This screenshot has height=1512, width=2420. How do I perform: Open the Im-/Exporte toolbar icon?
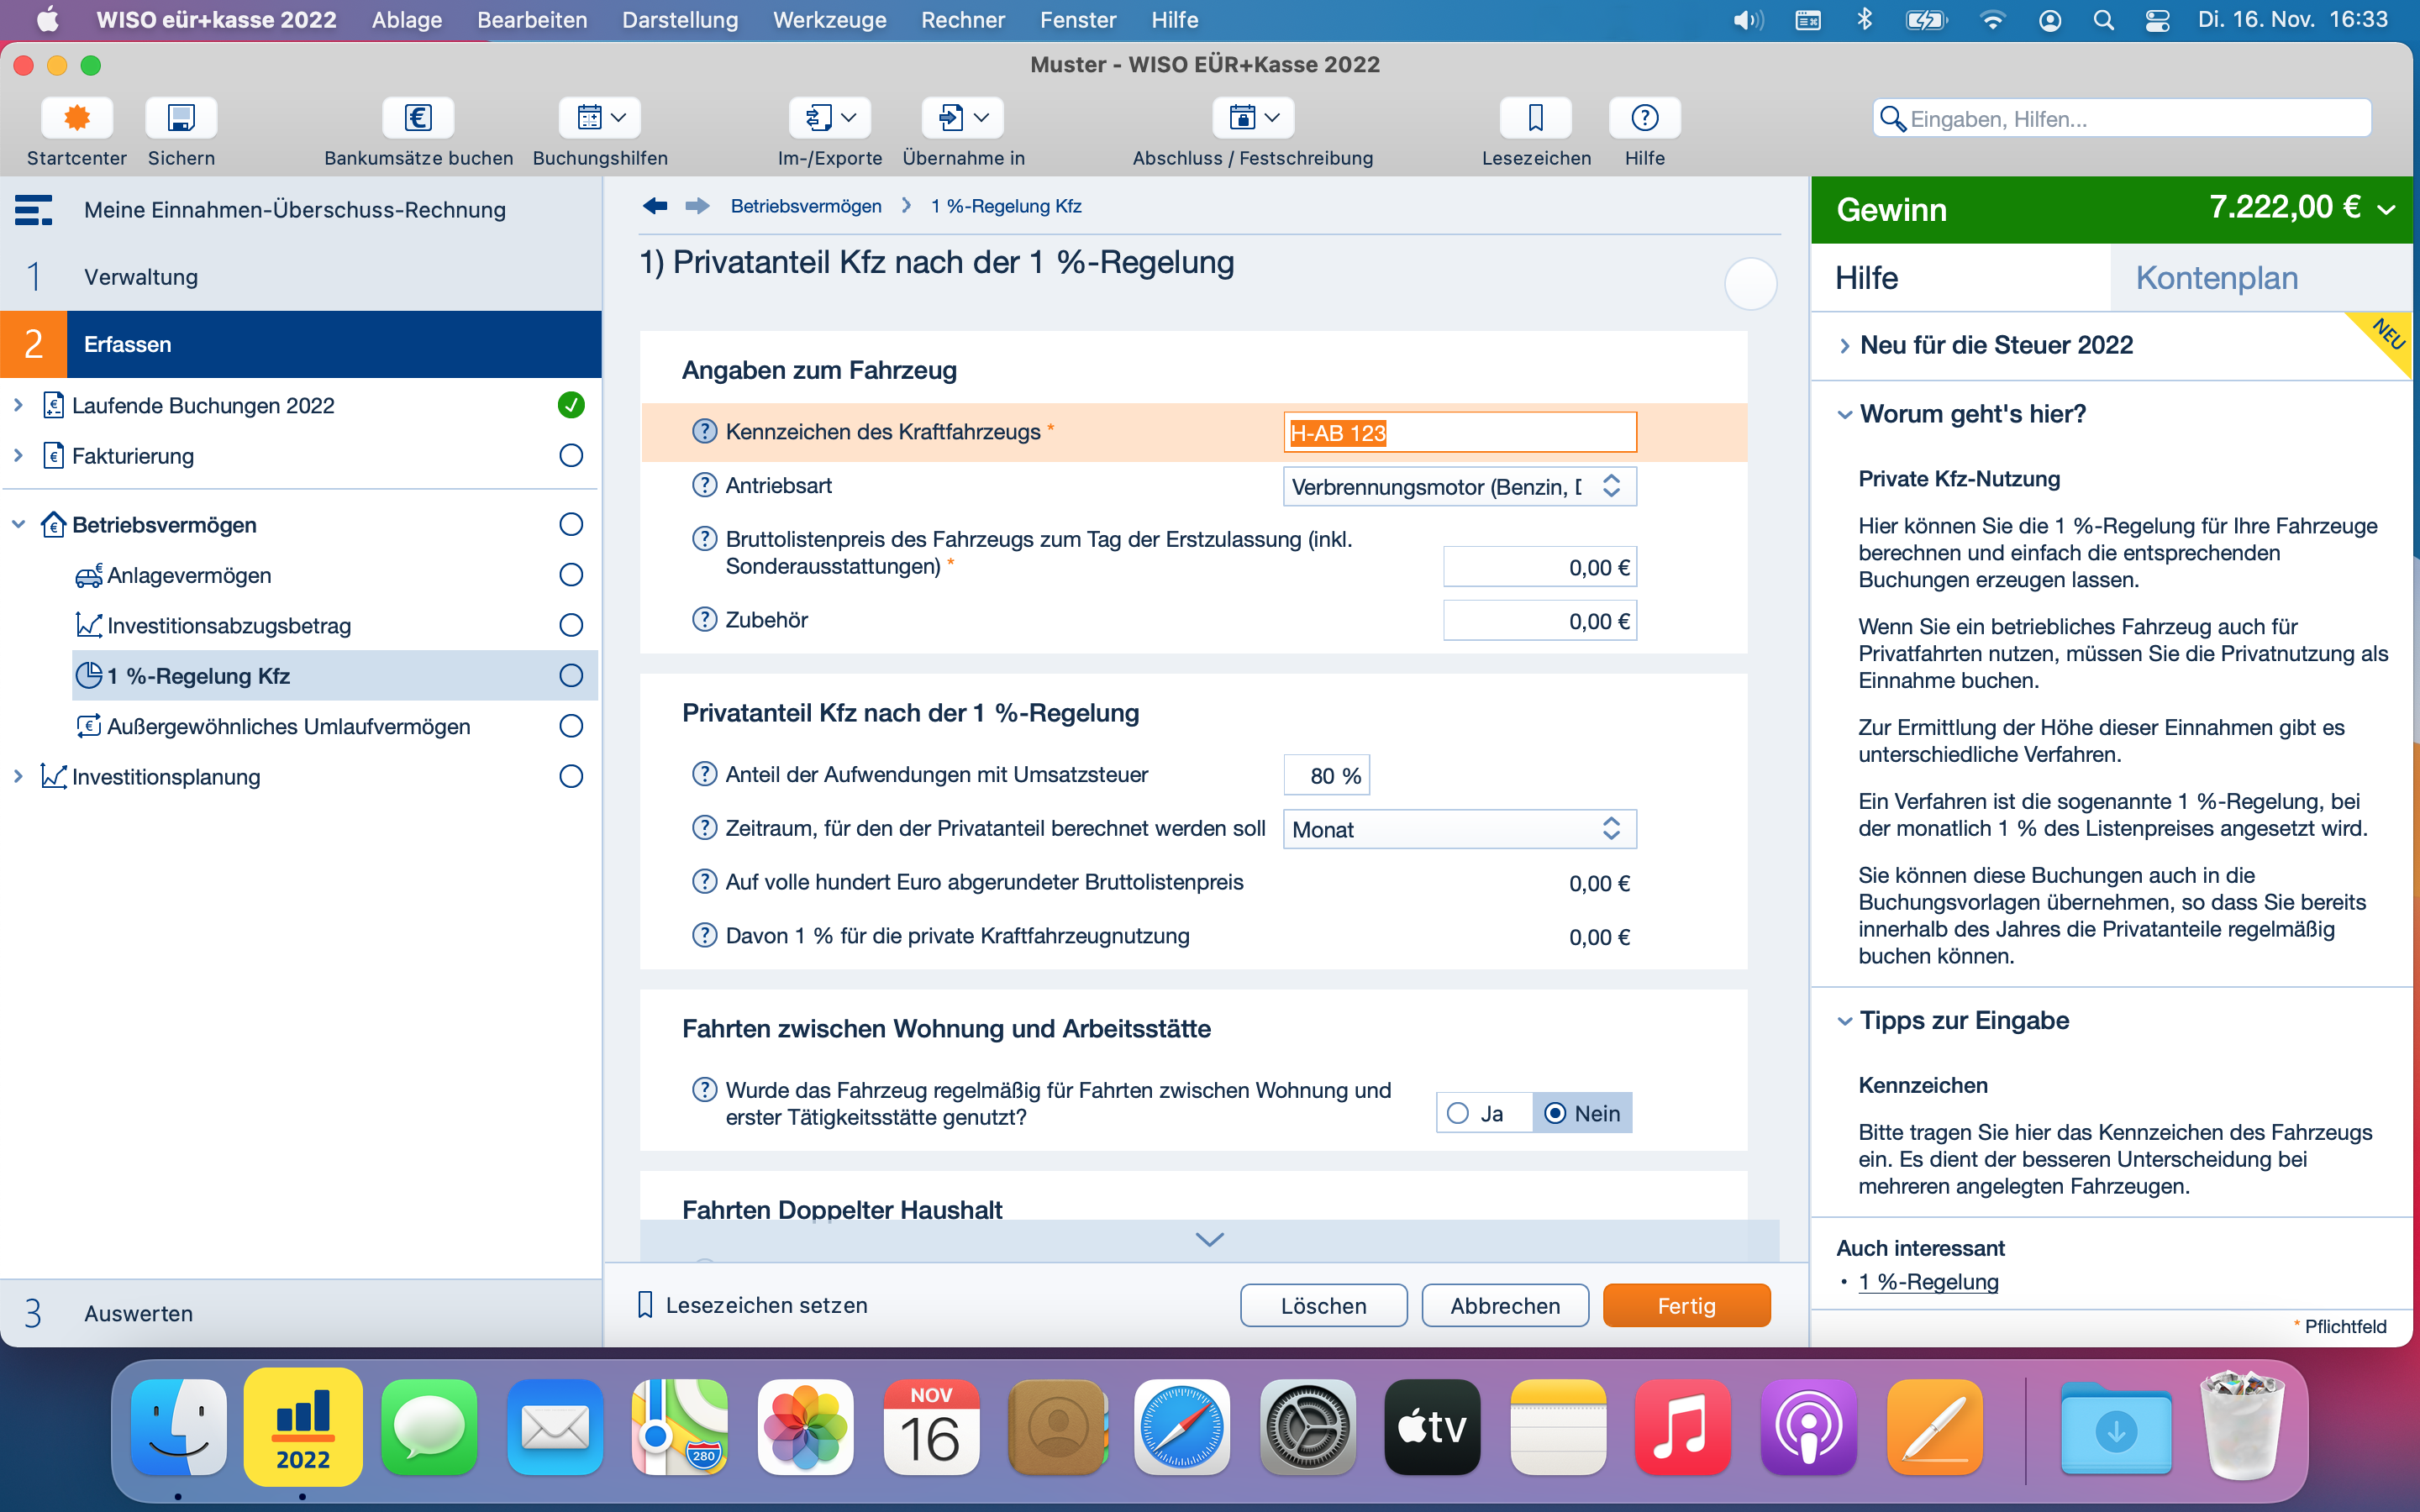pyautogui.click(x=830, y=118)
